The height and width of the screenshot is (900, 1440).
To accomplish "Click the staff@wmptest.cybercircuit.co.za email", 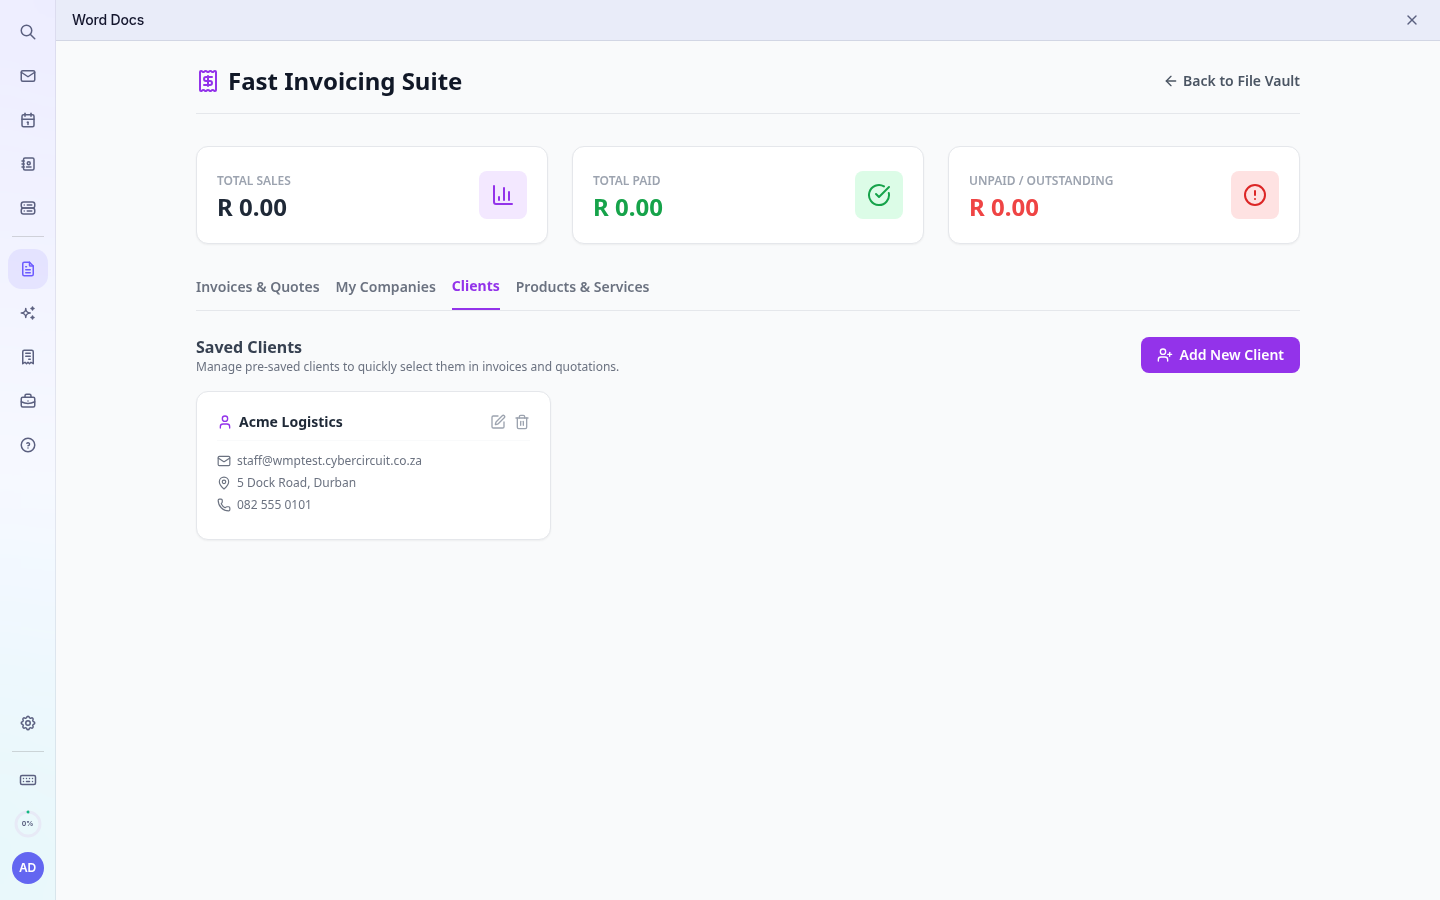I will tap(329, 461).
